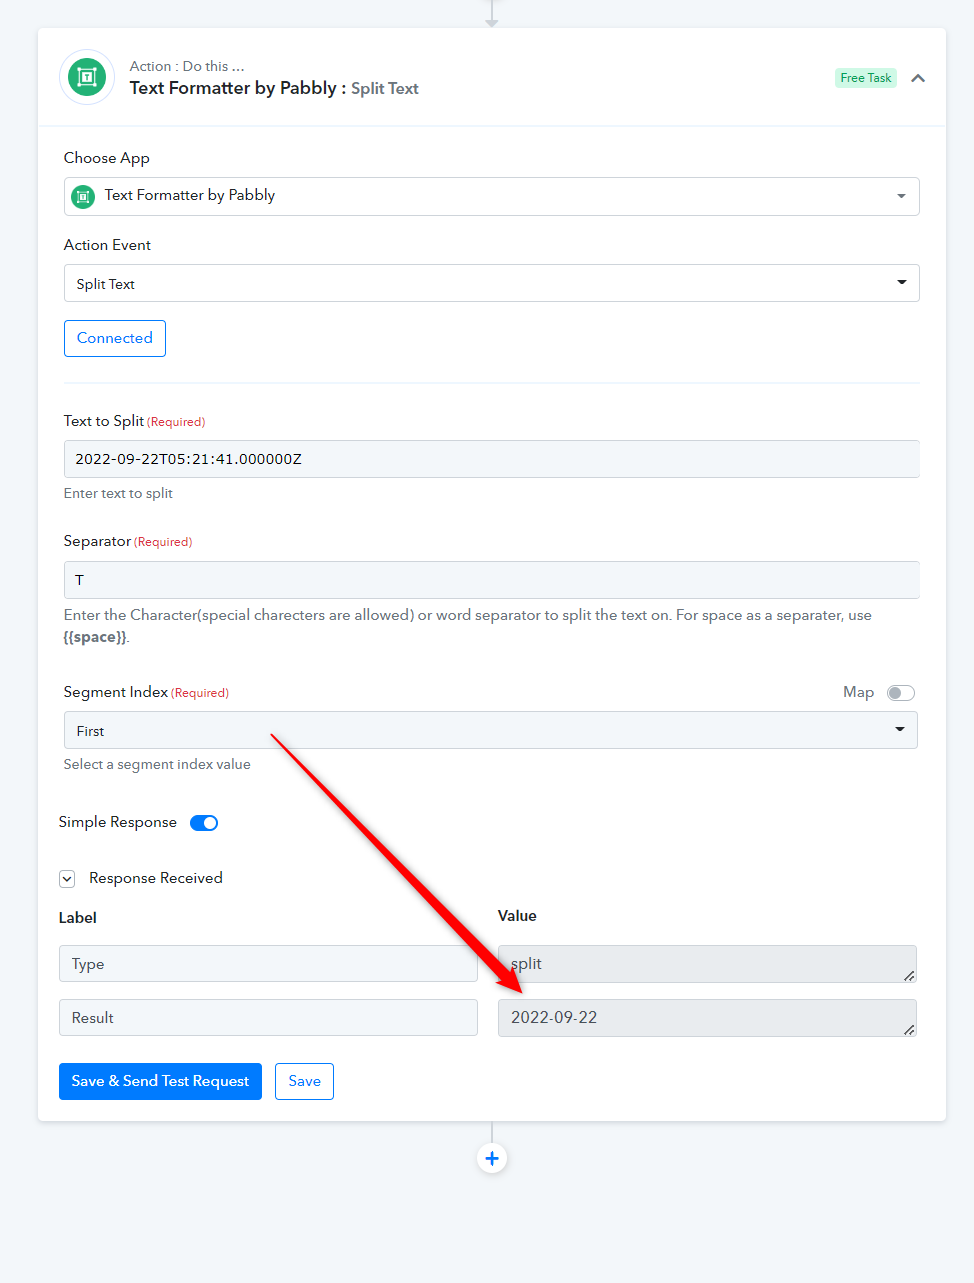The height and width of the screenshot is (1283, 974).
Task: Click the resize handle of the split value box
Action: 909,975
